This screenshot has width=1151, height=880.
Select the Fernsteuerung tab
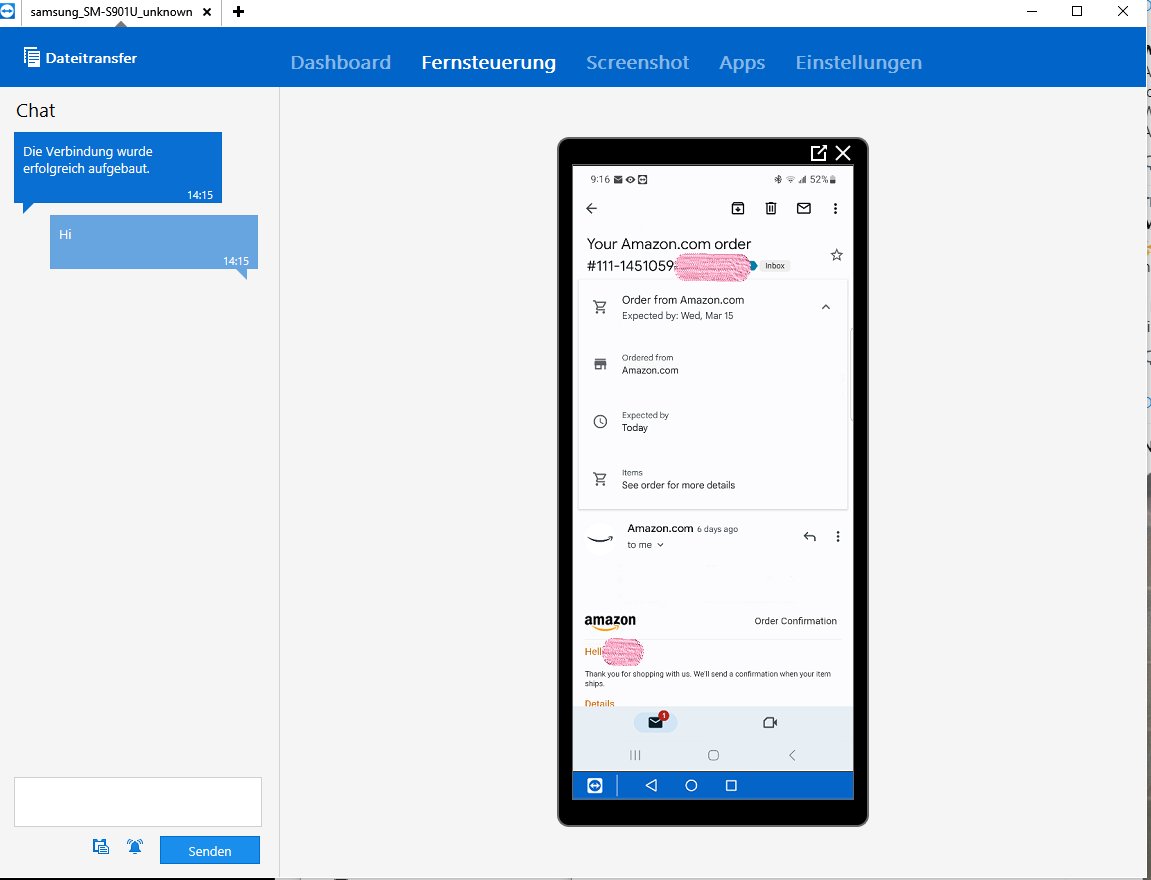(x=488, y=62)
